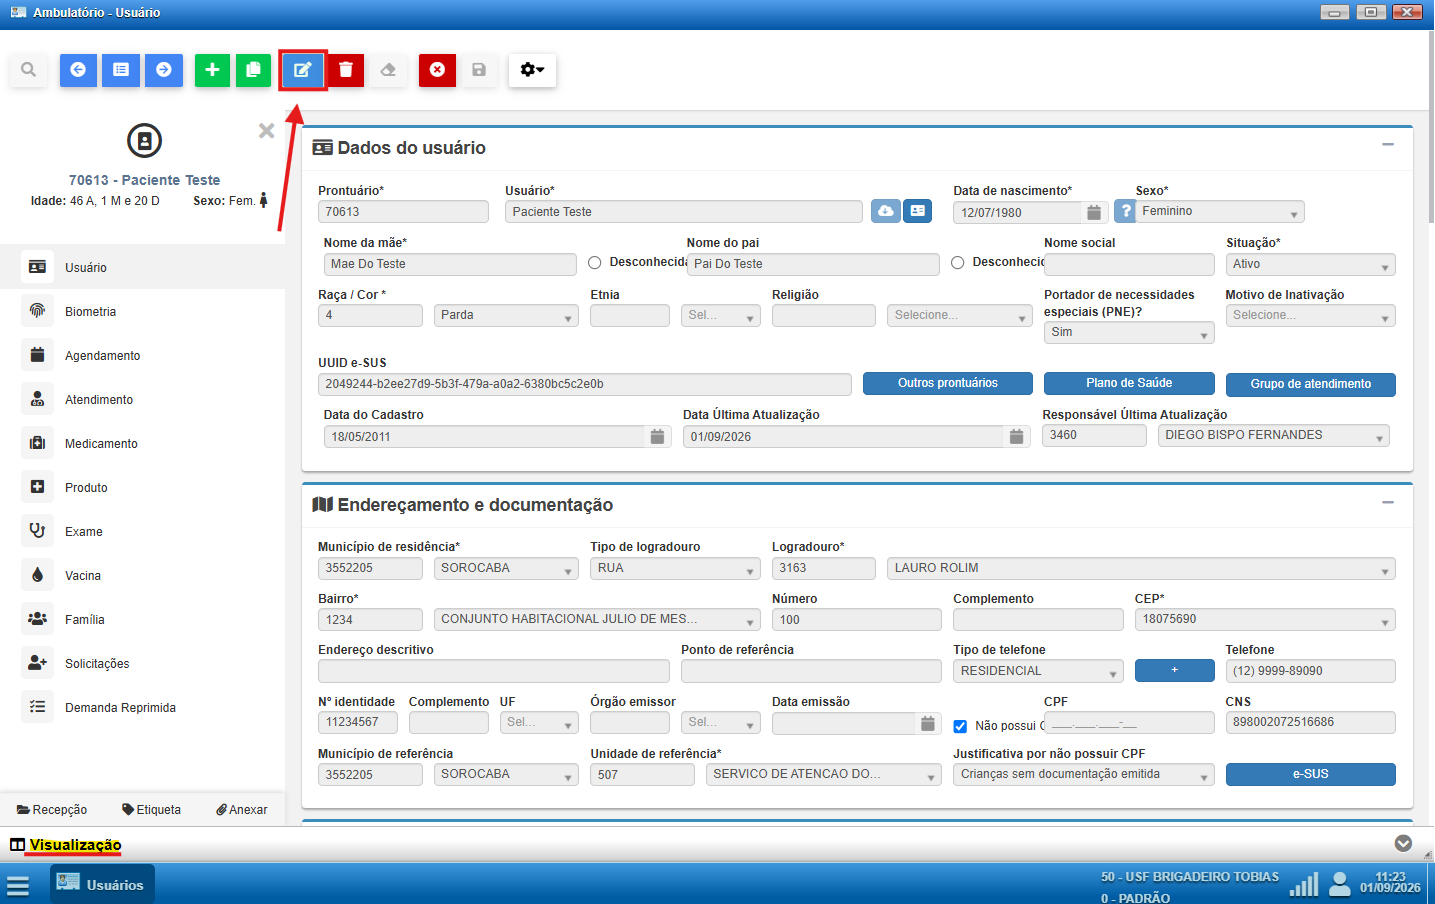
Task: Click the edit record pencil icon
Action: click(302, 70)
